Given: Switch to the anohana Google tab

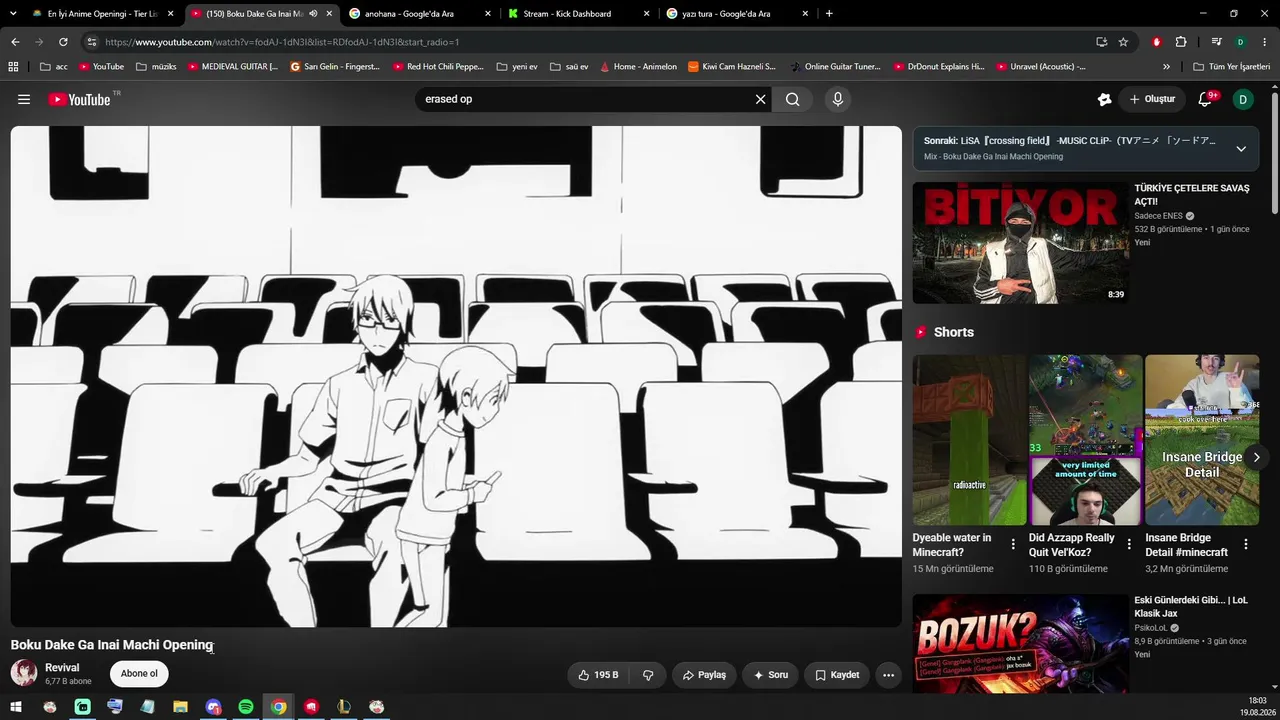Looking at the screenshot, I should (x=418, y=14).
